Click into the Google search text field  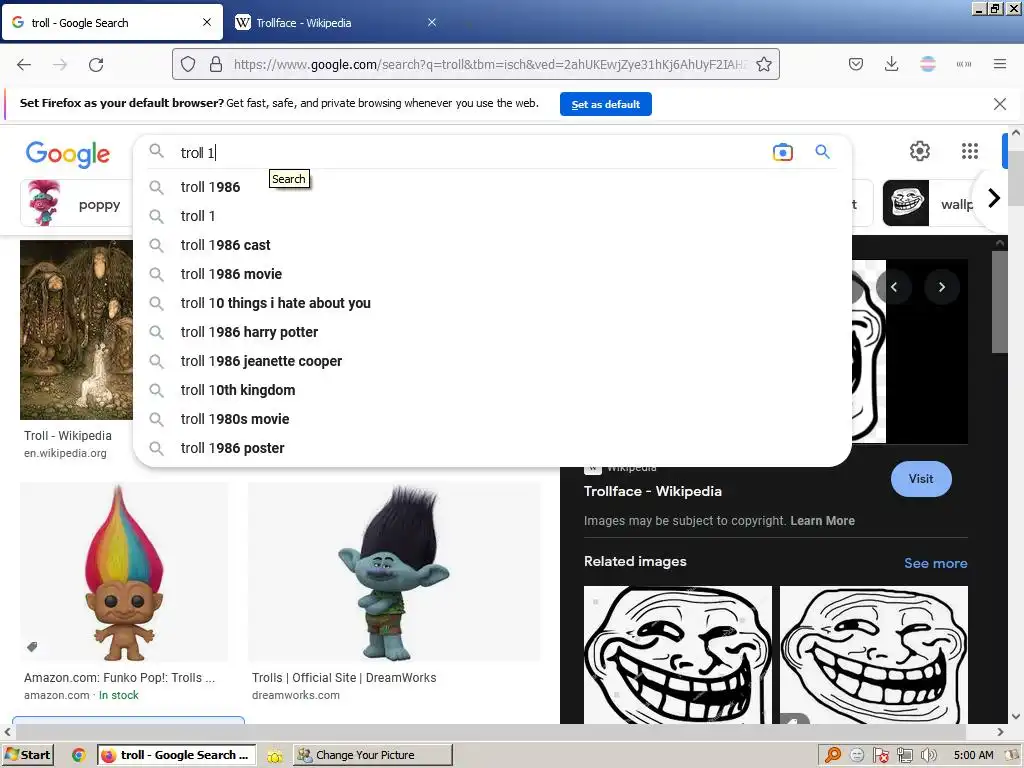pos(470,153)
